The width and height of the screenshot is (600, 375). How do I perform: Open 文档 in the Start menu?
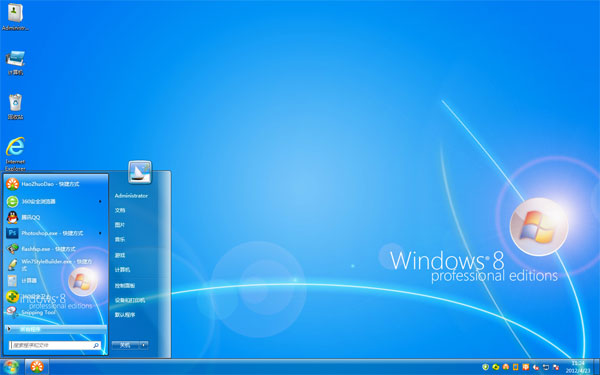120,210
